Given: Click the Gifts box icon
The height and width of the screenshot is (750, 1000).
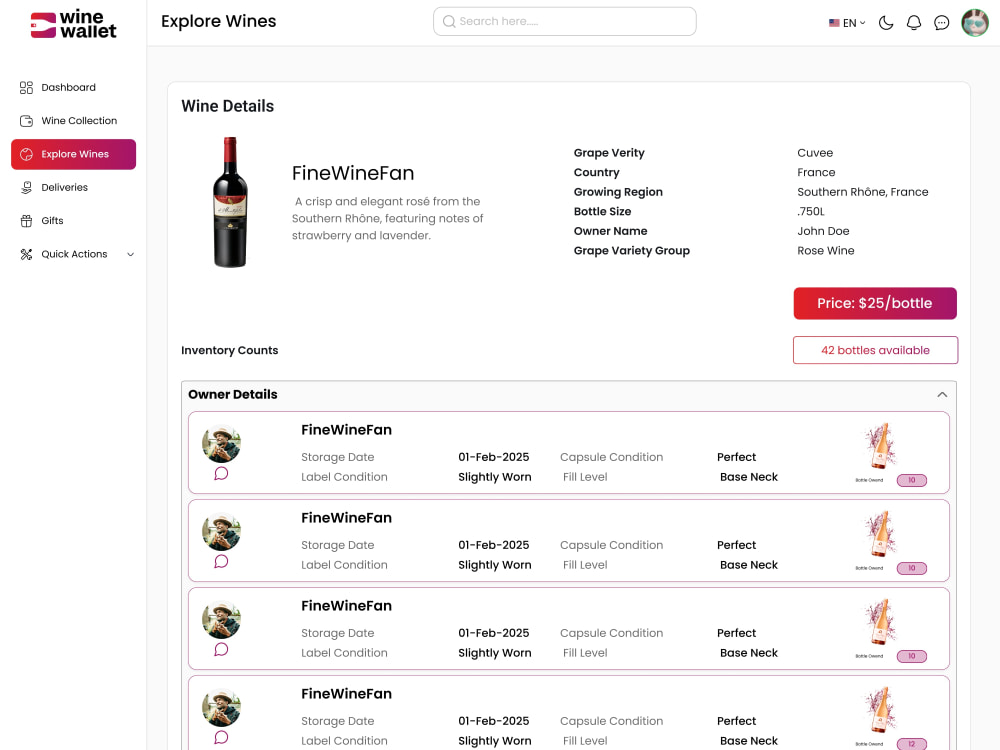Looking at the screenshot, I should [26, 221].
